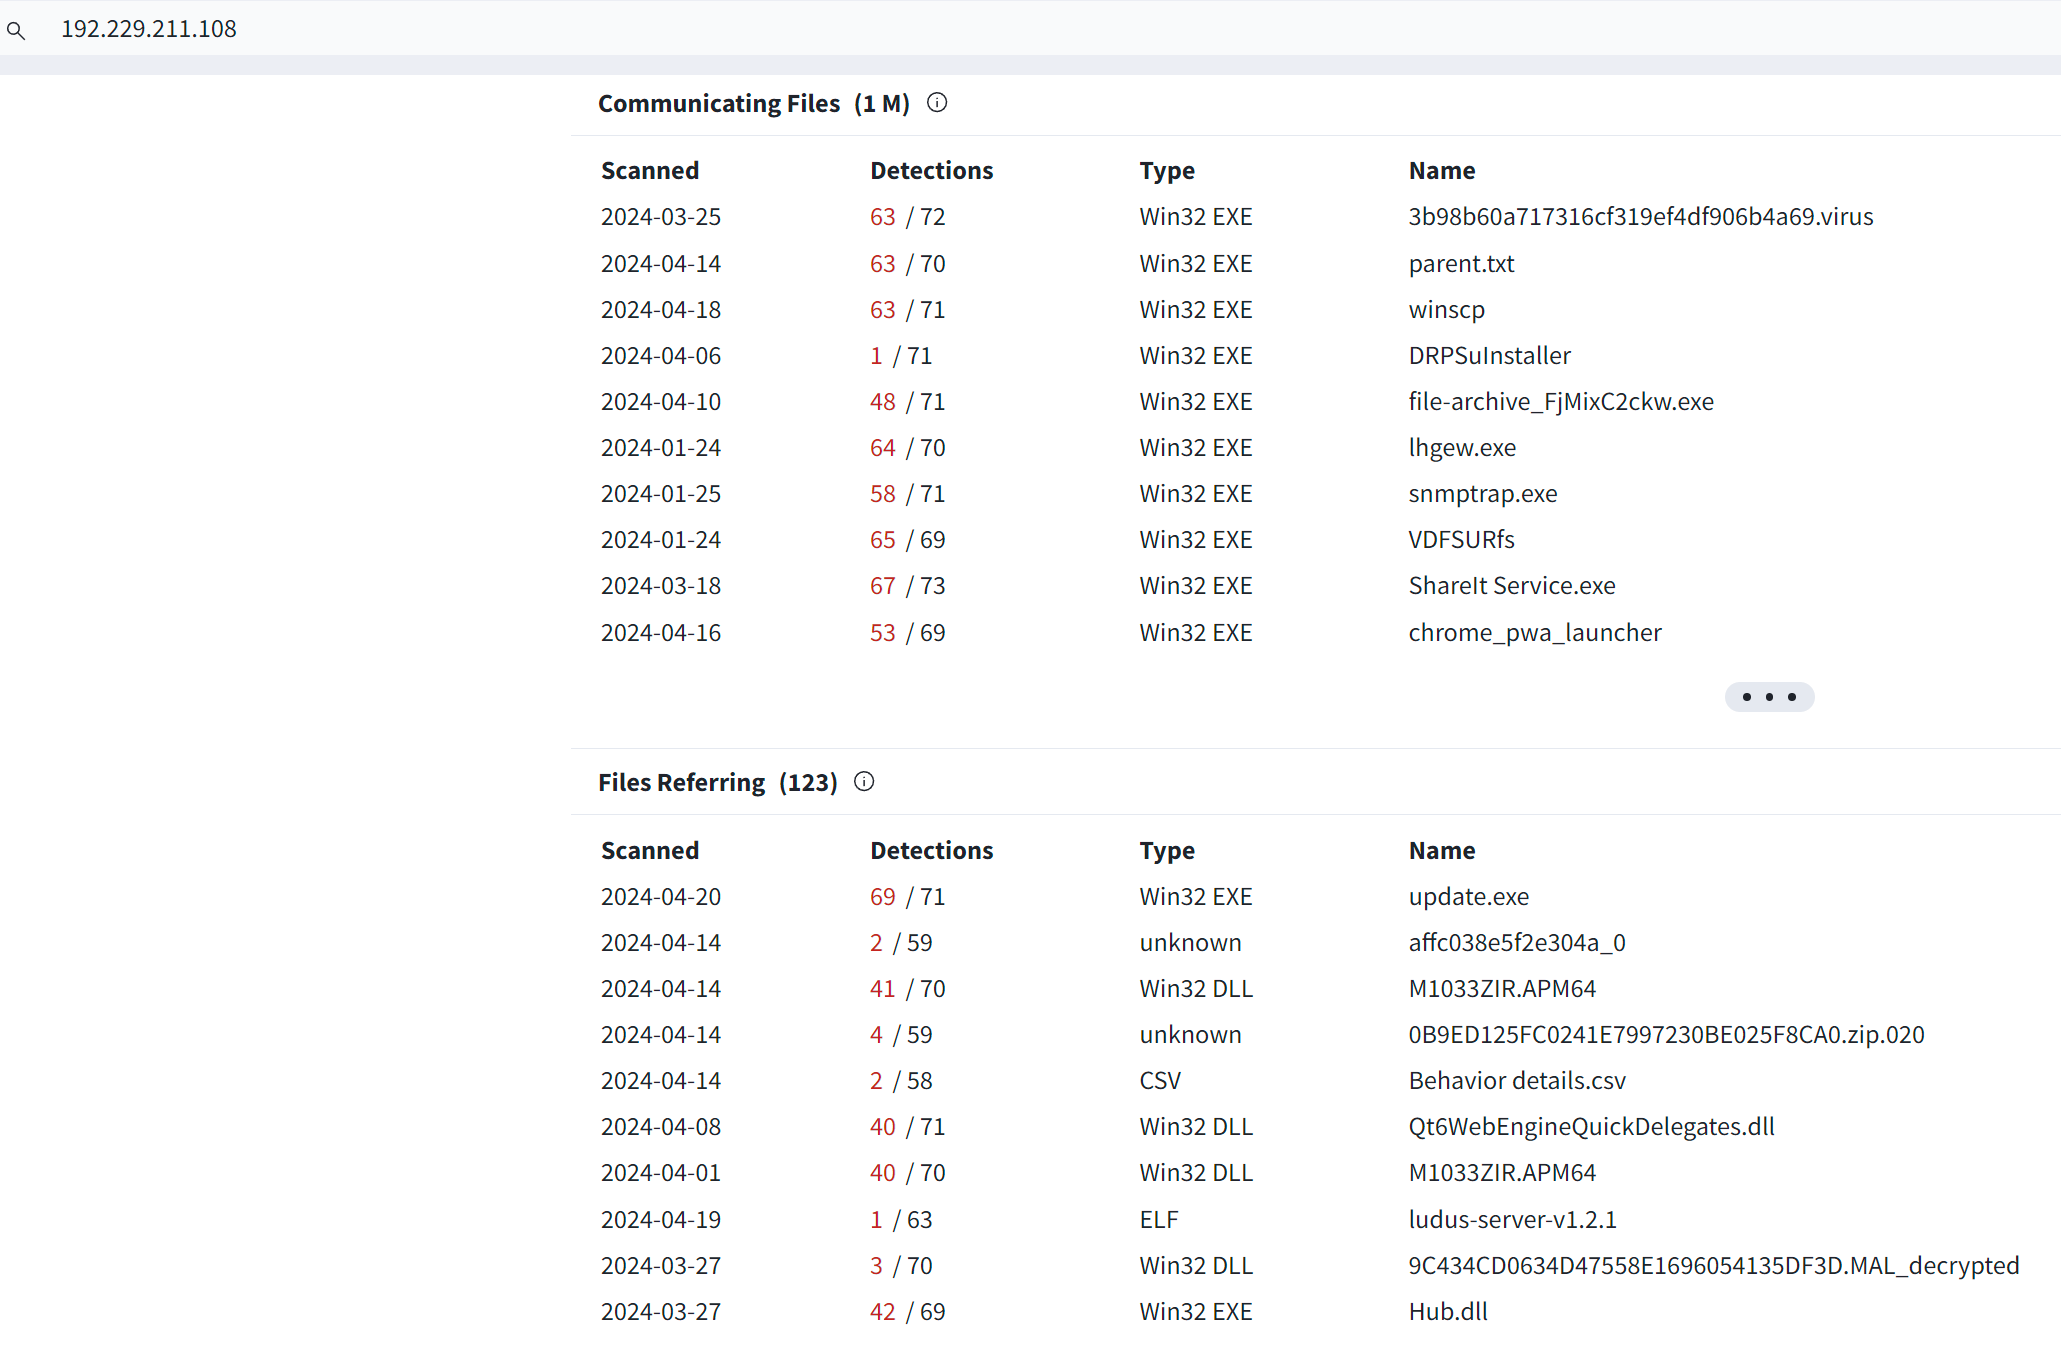
Task: Open the DRPSuInstaller file entry
Action: tap(1489, 356)
